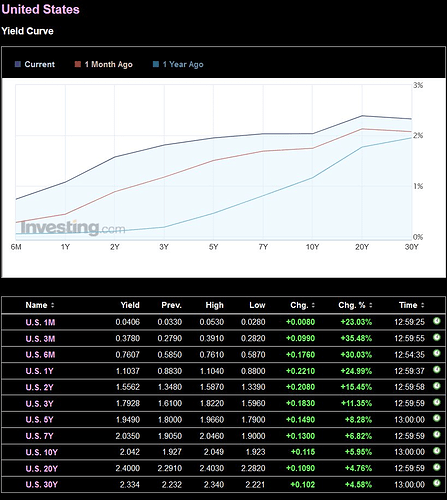Click the U.S. 6M change value +0.1760
This screenshot has width=447, height=500.
click(300, 354)
